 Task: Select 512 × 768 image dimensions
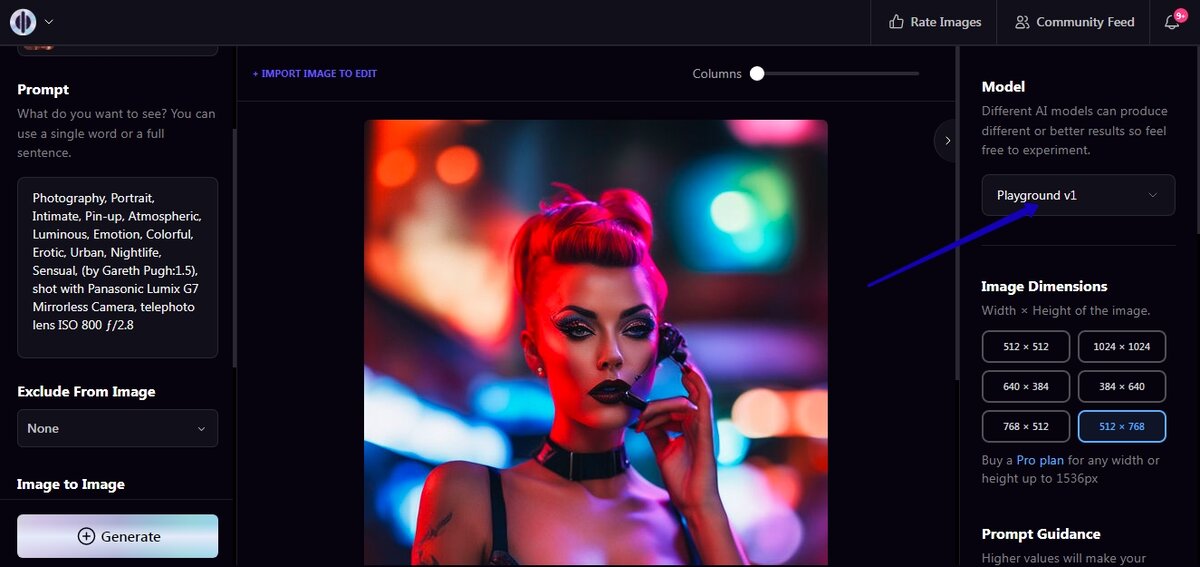(1122, 426)
